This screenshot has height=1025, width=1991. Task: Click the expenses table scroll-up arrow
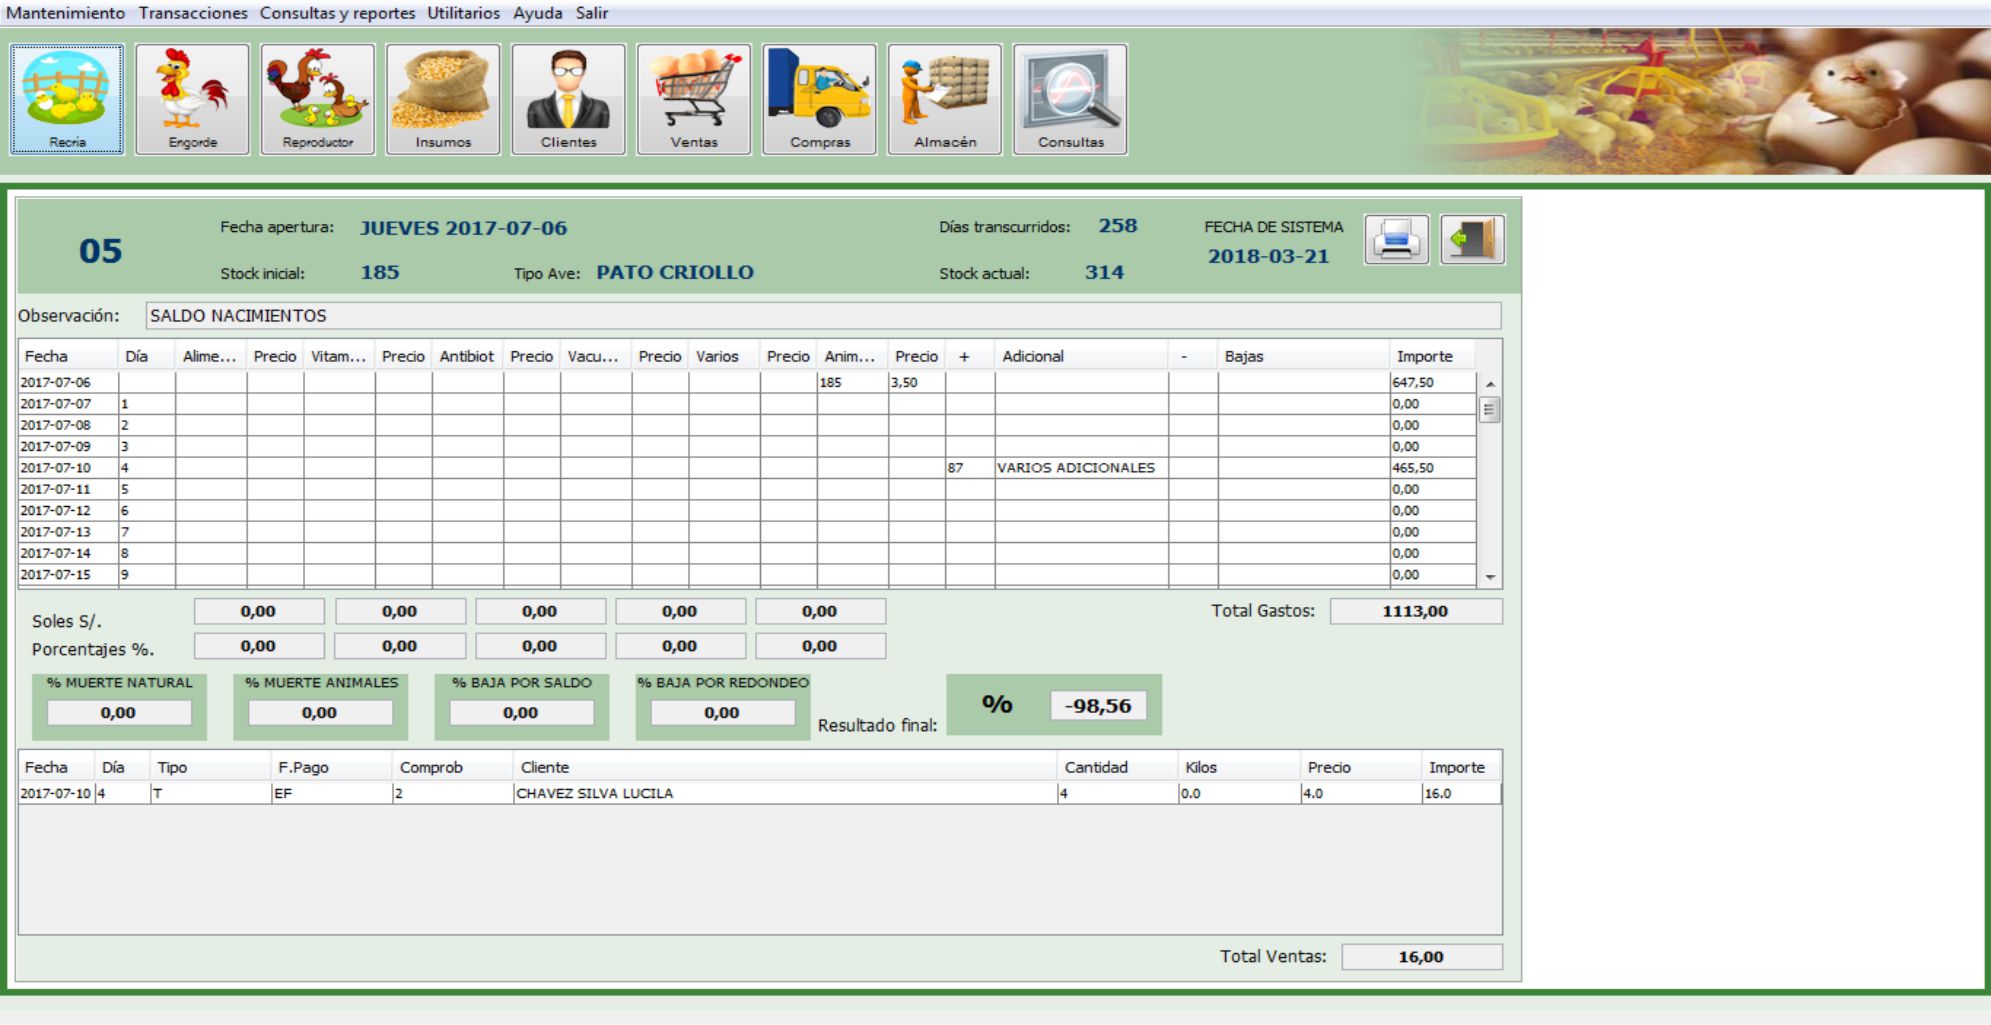tap(1490, 384)
